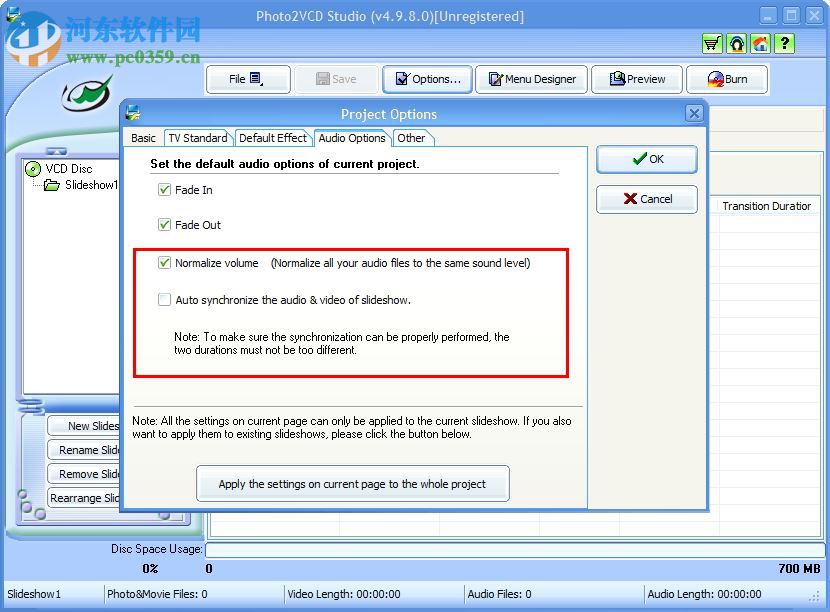The image size is (830, 612).
Task: Select the VCD Disc tree node
Action: (68, 169)
